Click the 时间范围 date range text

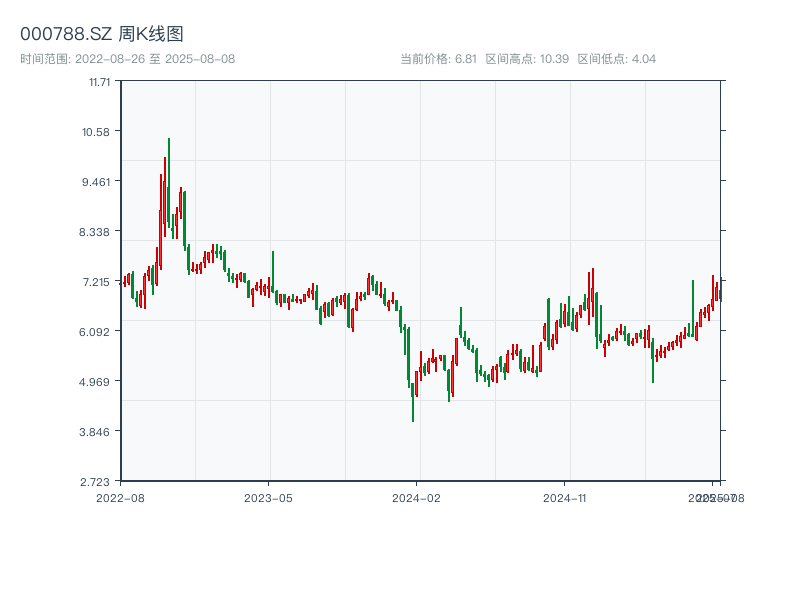point(128,59)
